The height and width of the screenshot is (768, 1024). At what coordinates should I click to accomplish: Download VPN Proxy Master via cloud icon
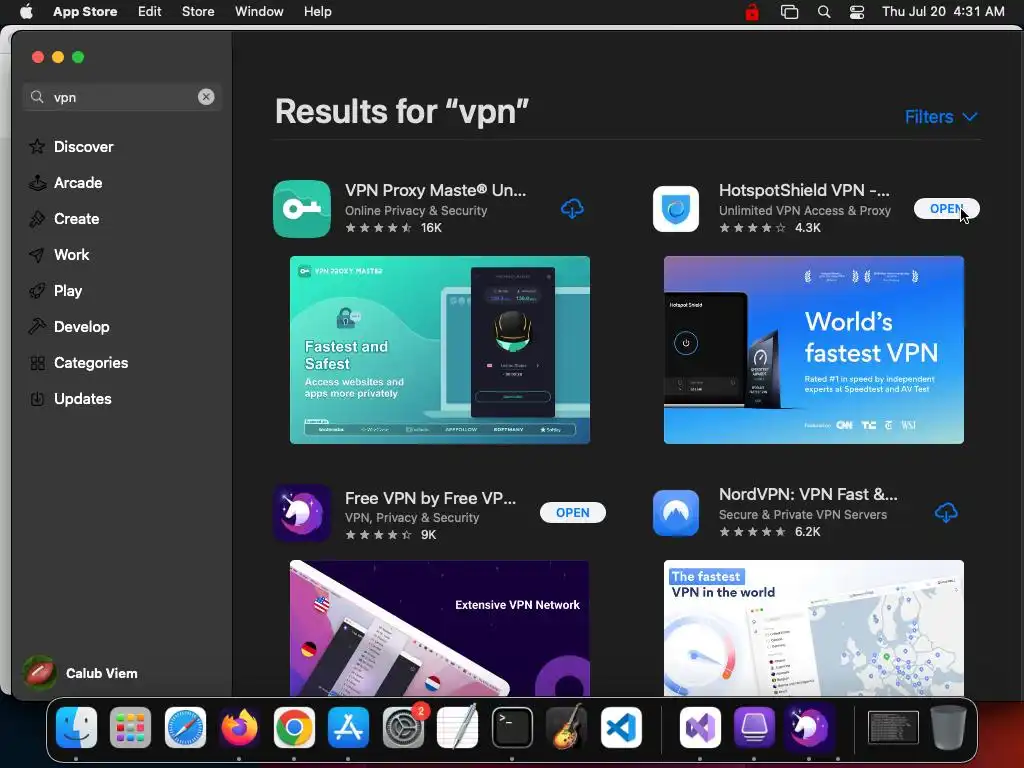click(x=572, y=209)
